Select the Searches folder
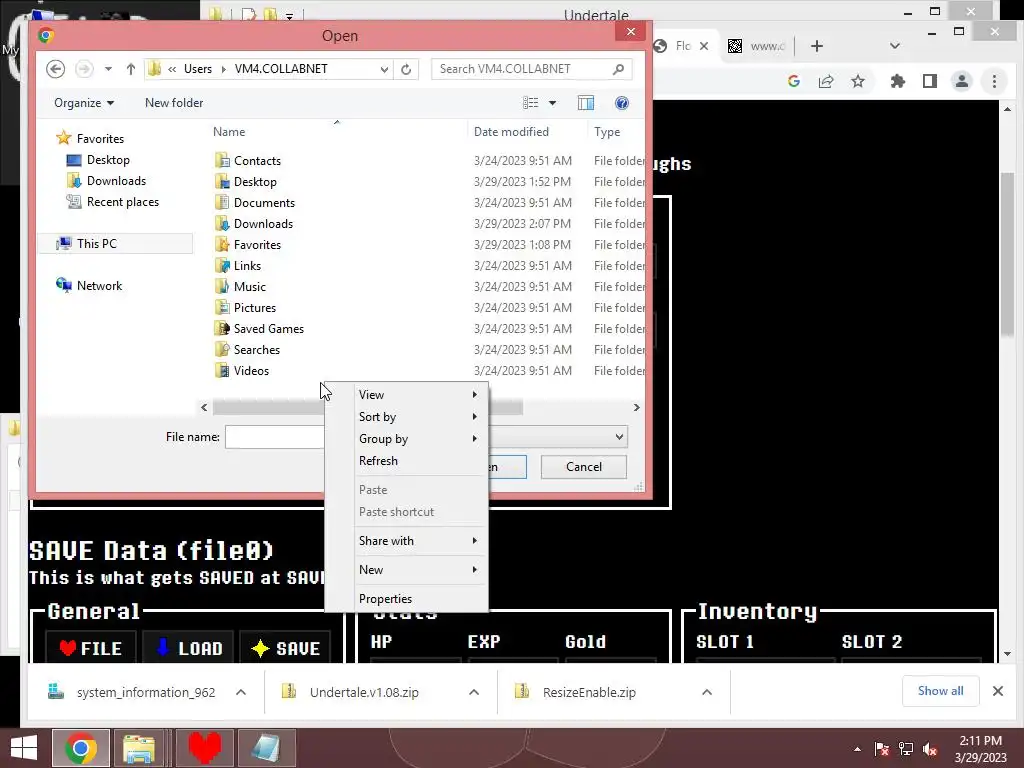The height and width of the screenshot is (768, 1024). coord(257,349)
